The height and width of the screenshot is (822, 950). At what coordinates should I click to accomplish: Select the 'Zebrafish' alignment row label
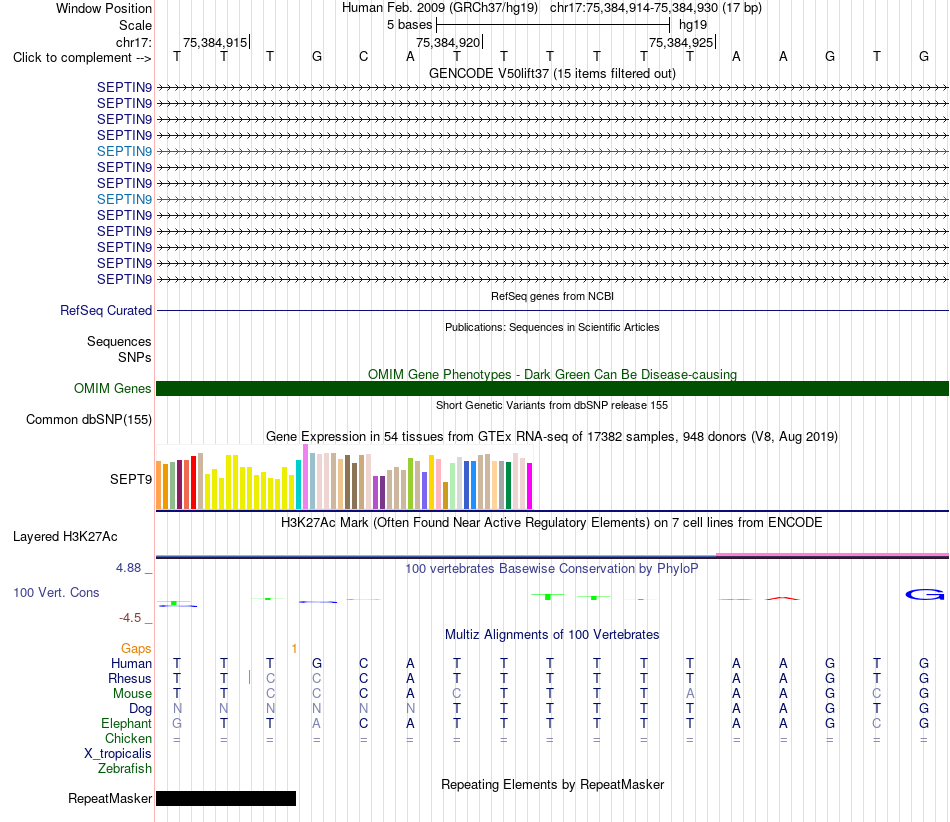(x=125, y=769)
